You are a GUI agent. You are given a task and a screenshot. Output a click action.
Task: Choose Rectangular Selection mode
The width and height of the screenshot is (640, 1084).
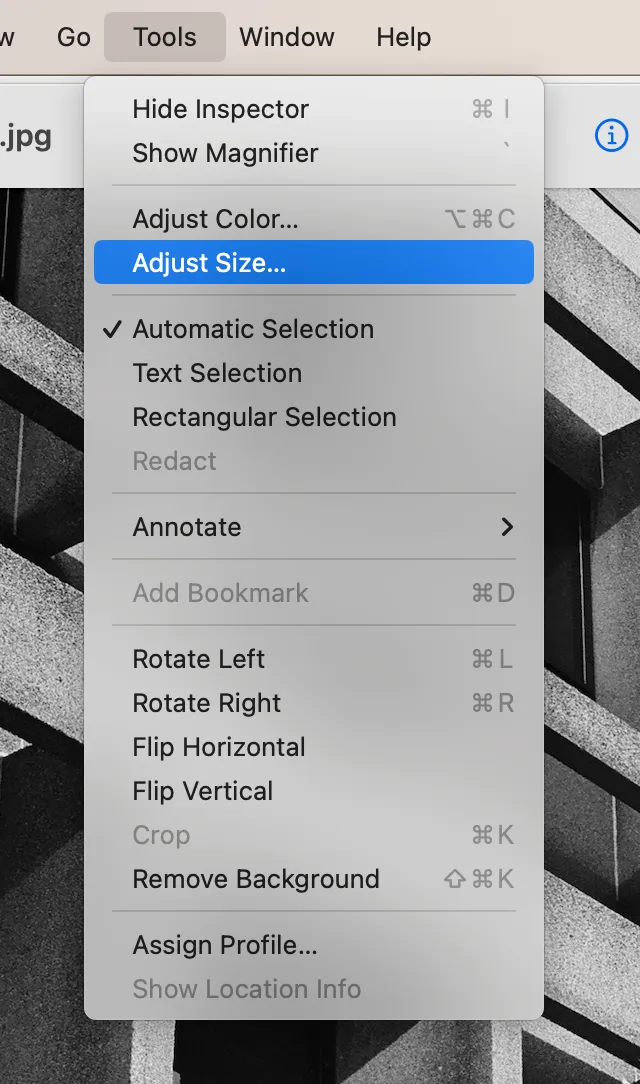click(x=264, y=417)
